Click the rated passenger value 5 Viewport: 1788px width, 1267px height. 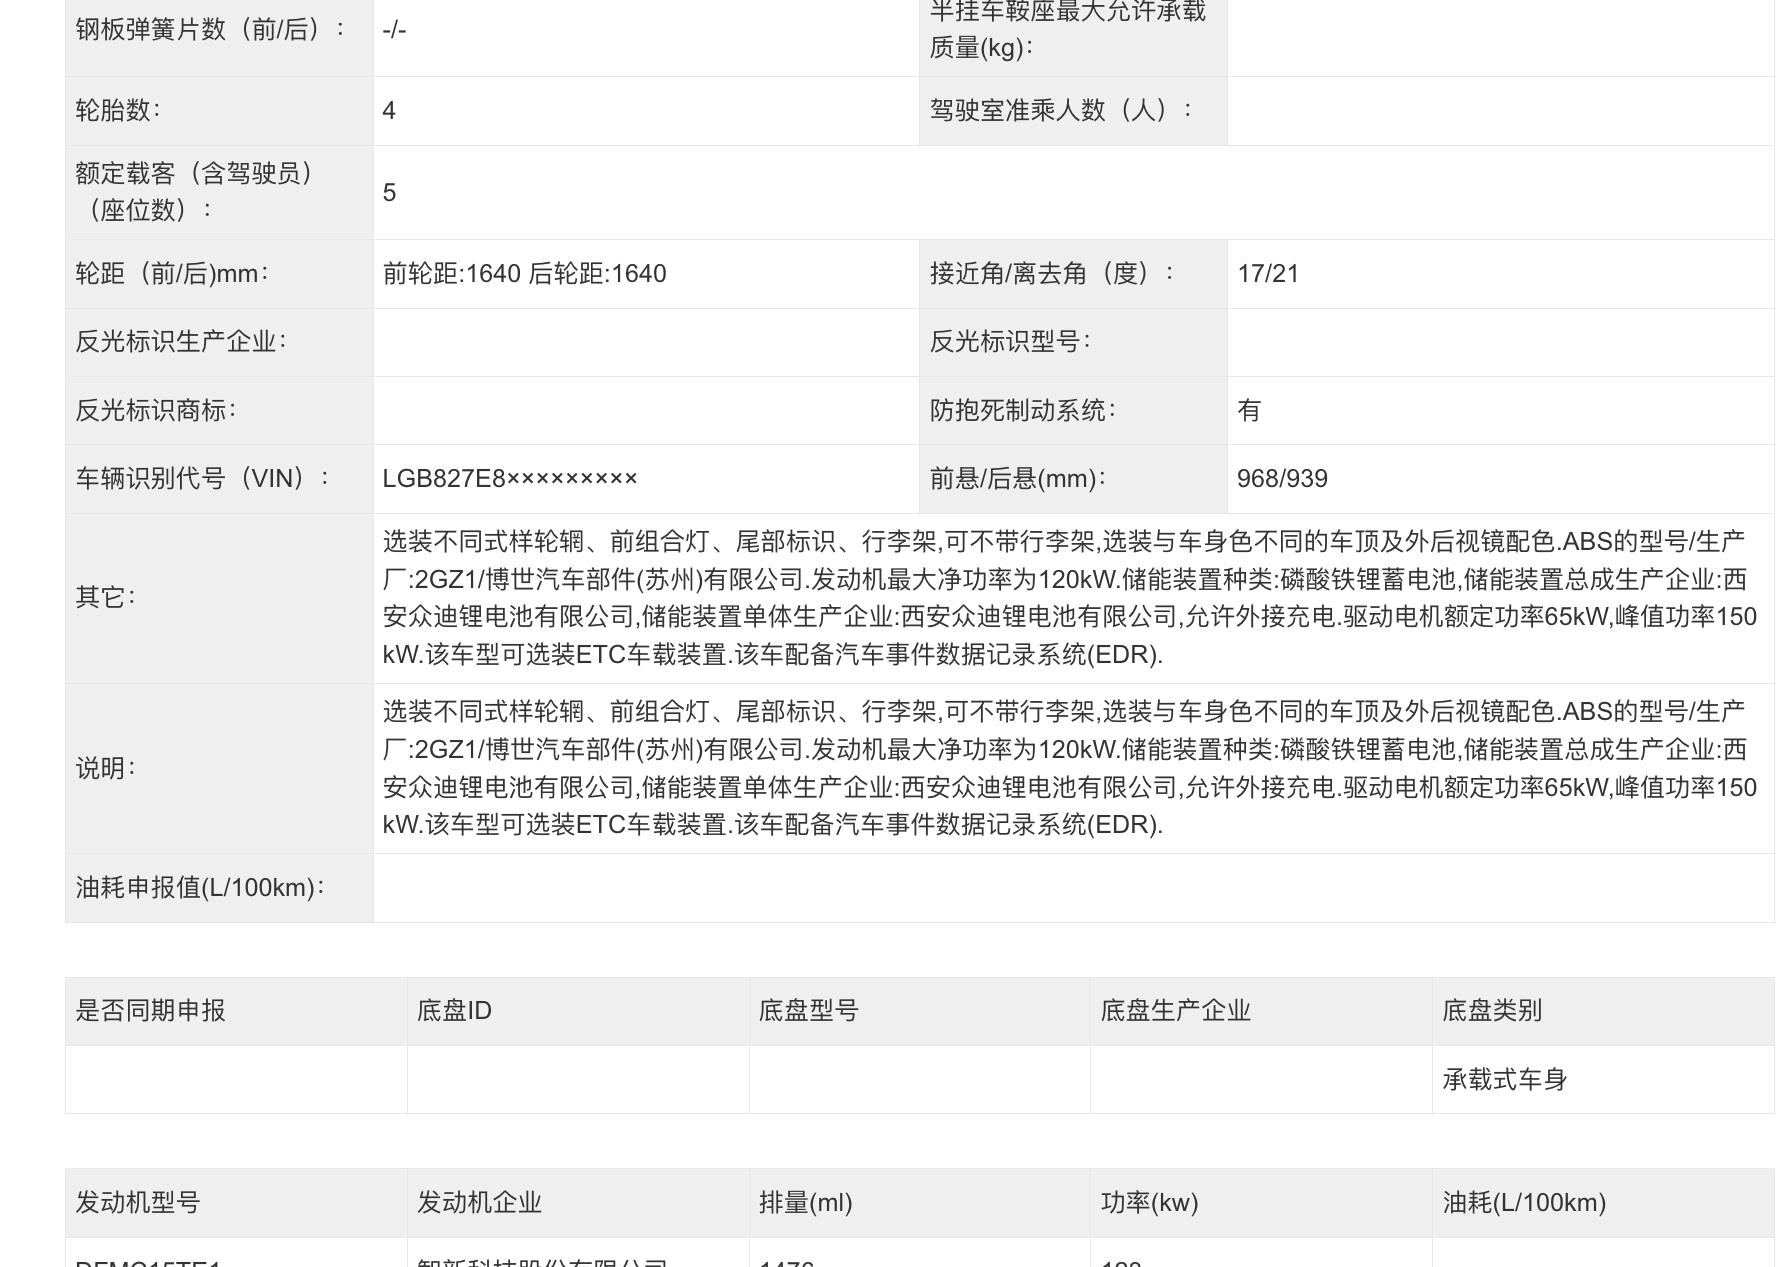[390, 193]
